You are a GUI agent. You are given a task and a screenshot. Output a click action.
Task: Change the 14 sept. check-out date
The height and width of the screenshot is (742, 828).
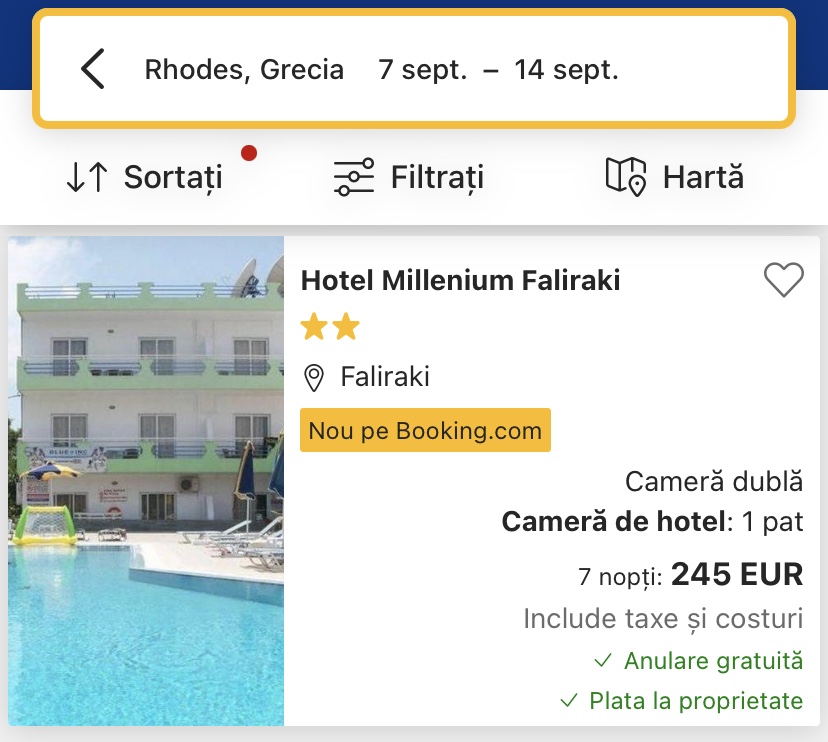(566, 70)
